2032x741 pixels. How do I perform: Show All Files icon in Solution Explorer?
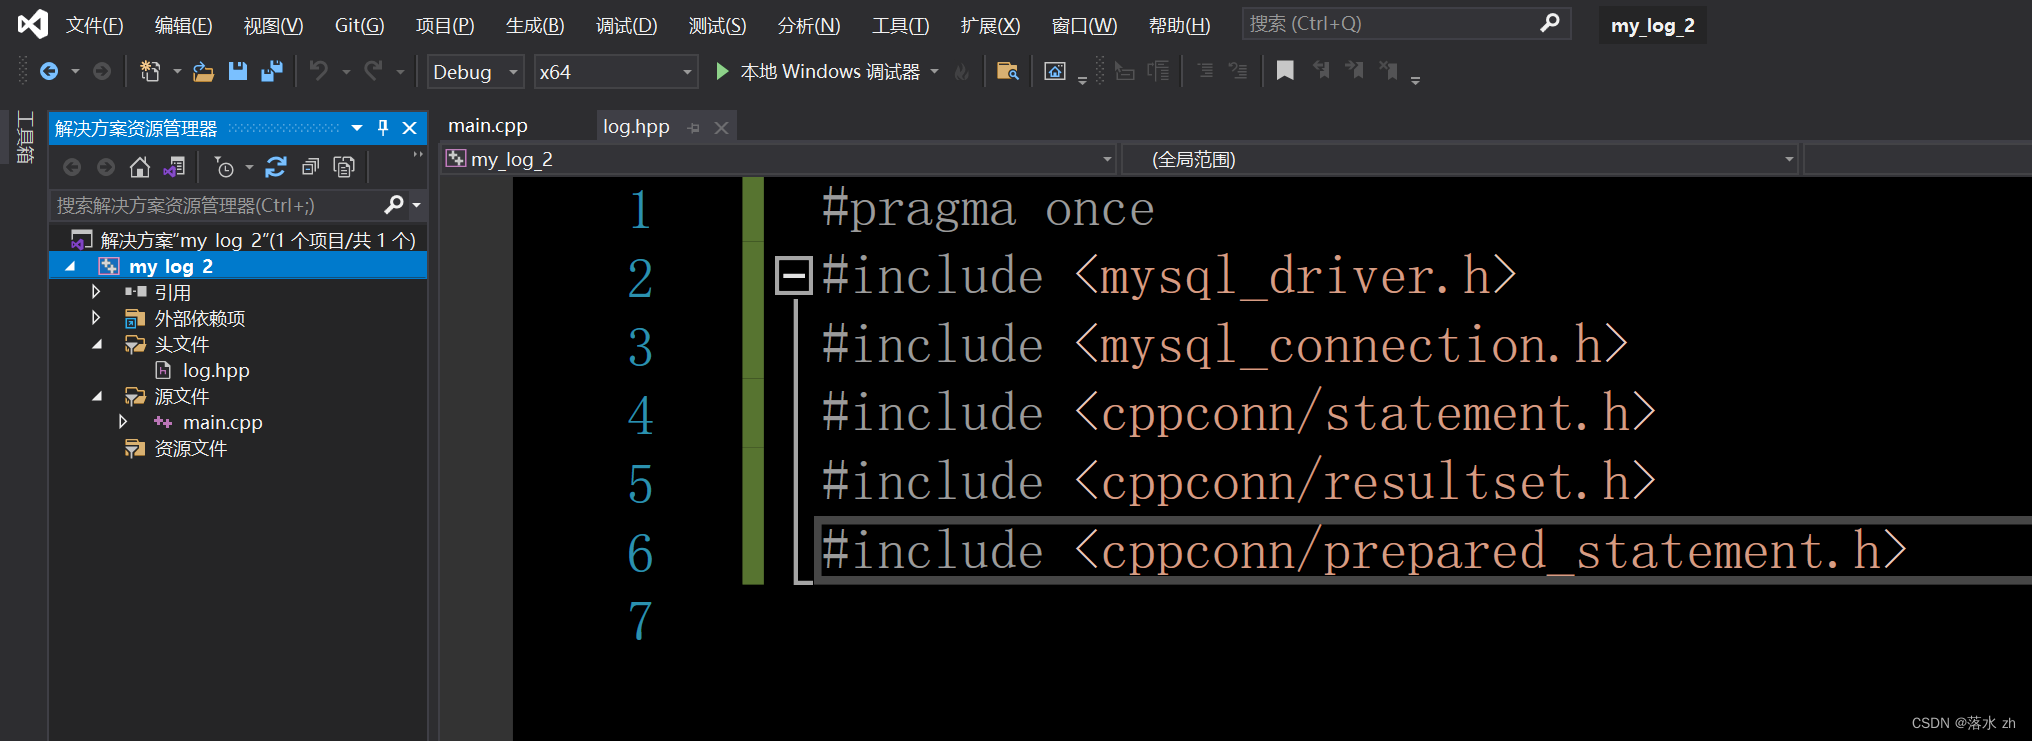344,167
